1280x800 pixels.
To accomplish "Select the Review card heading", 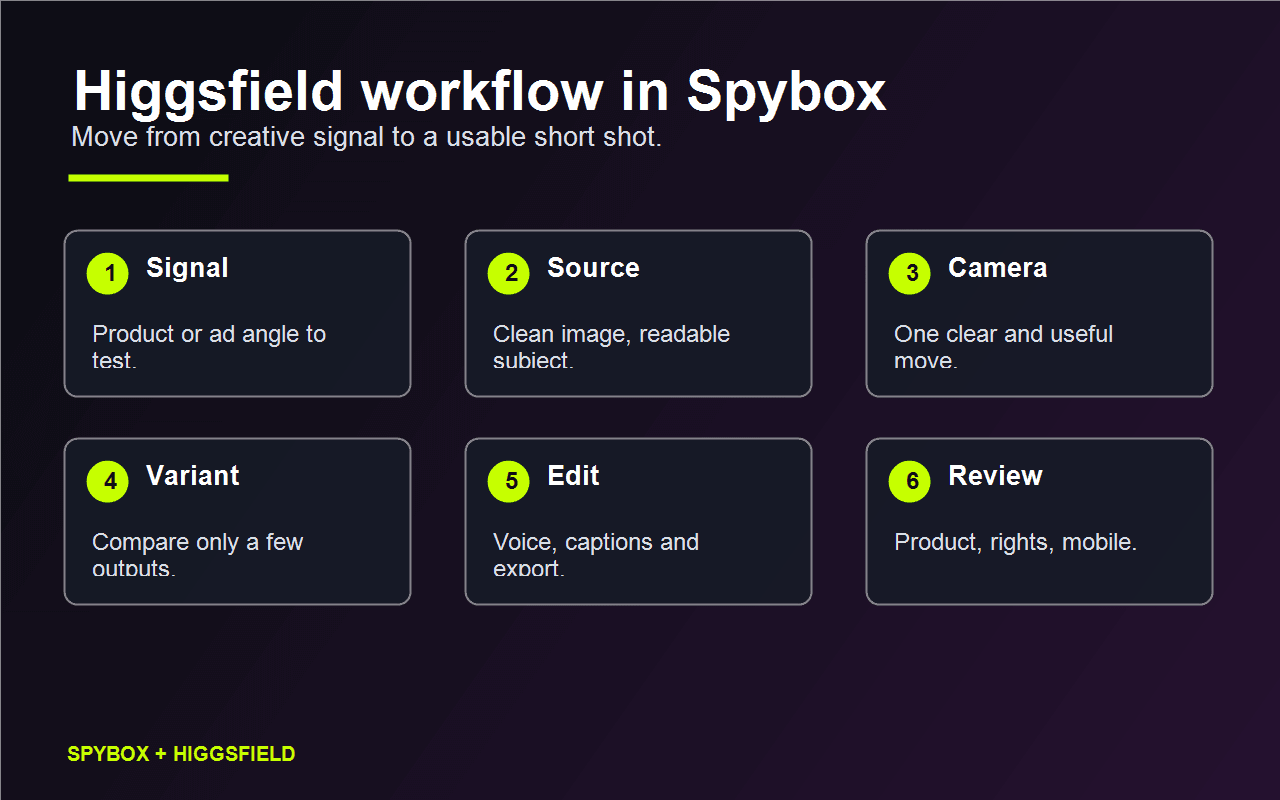I will tap(995, 476).
